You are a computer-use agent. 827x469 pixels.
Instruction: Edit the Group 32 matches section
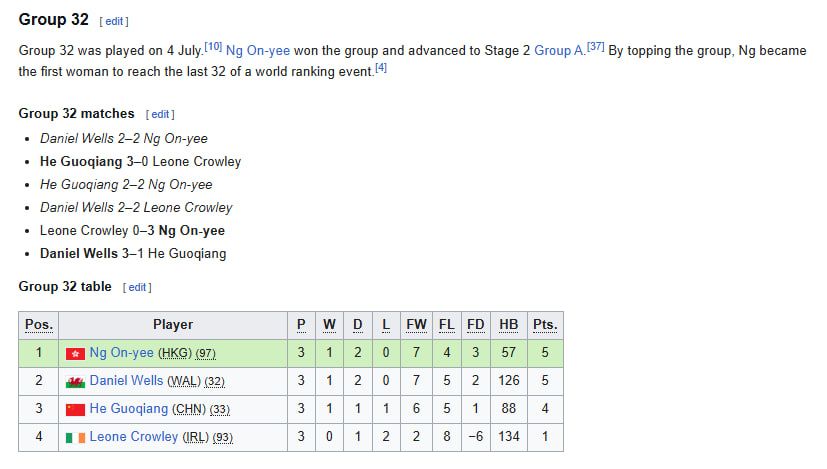160,114
